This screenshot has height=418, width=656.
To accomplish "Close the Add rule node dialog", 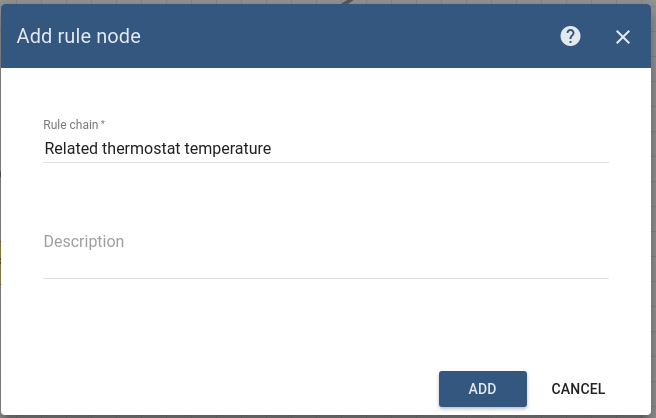I will pyautogui.click(x=623, y=37).
